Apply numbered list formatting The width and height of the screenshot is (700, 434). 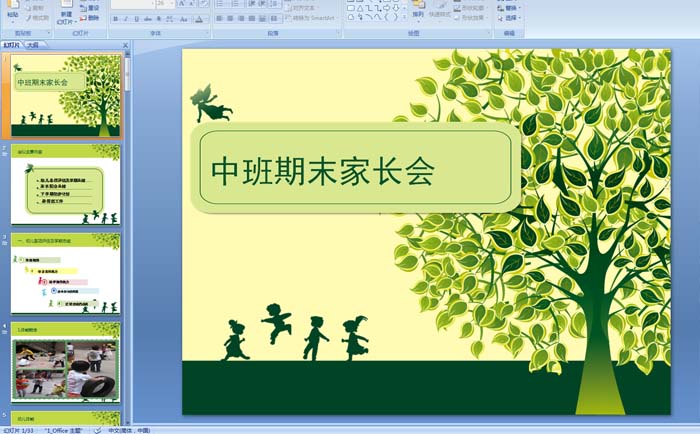(237, 4)
